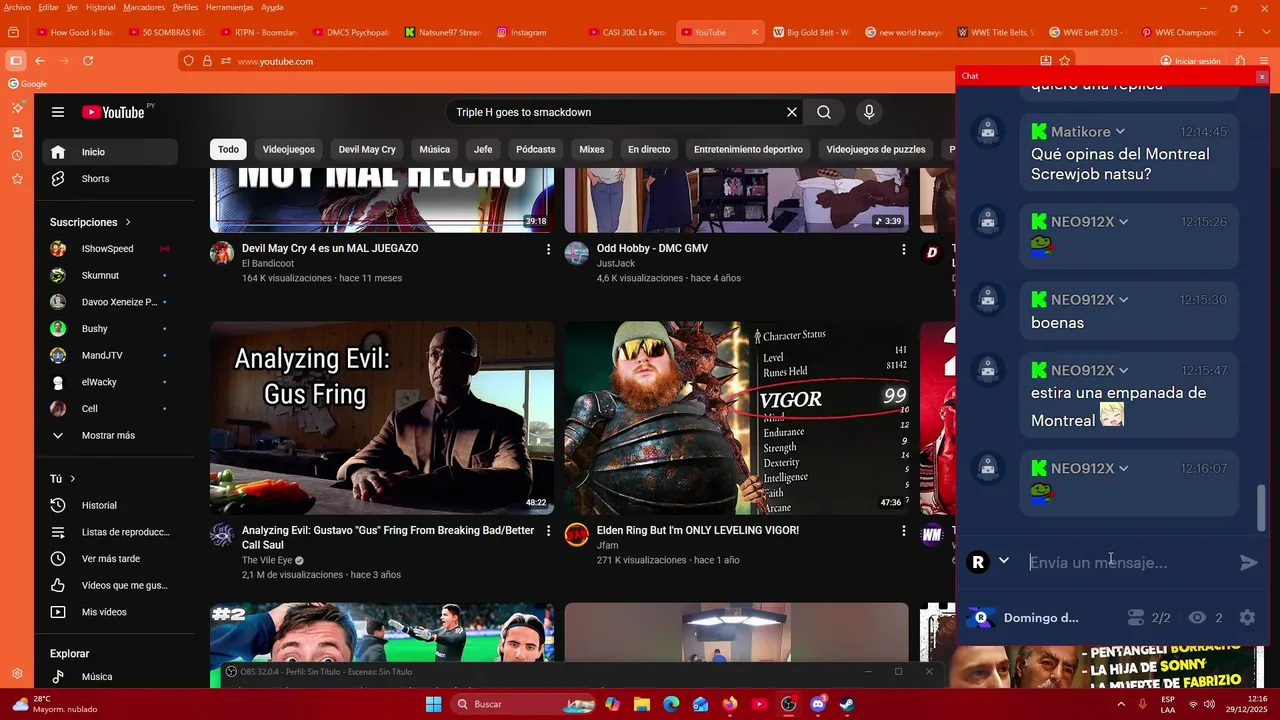This screenshot has height=720, width=1280.
Task: Open the Herramientas menu
Action: coord(229,7)
